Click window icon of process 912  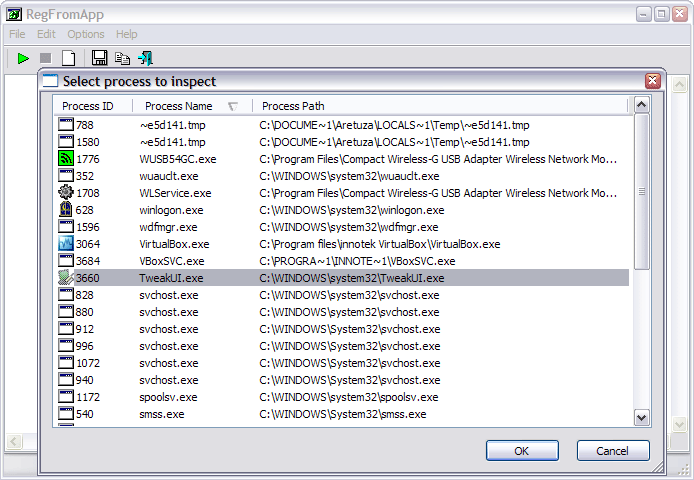point(66,329)
